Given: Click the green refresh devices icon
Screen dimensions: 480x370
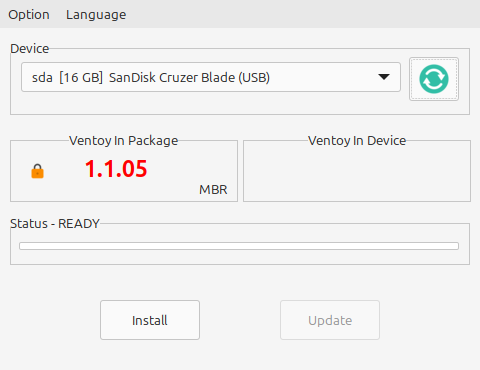Looking at the screenshot, I should tap(434, 79).
